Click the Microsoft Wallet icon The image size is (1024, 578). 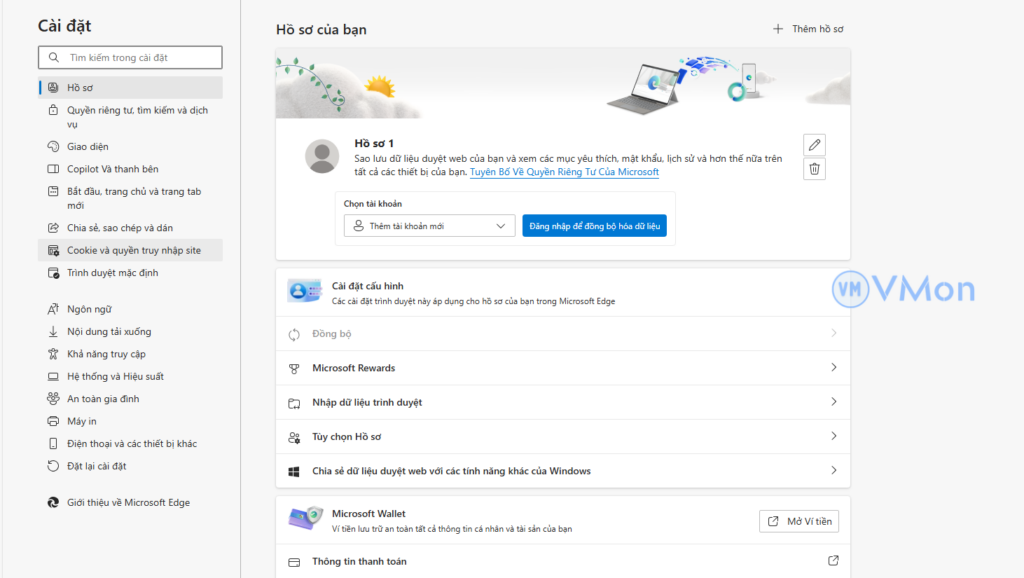304,518
